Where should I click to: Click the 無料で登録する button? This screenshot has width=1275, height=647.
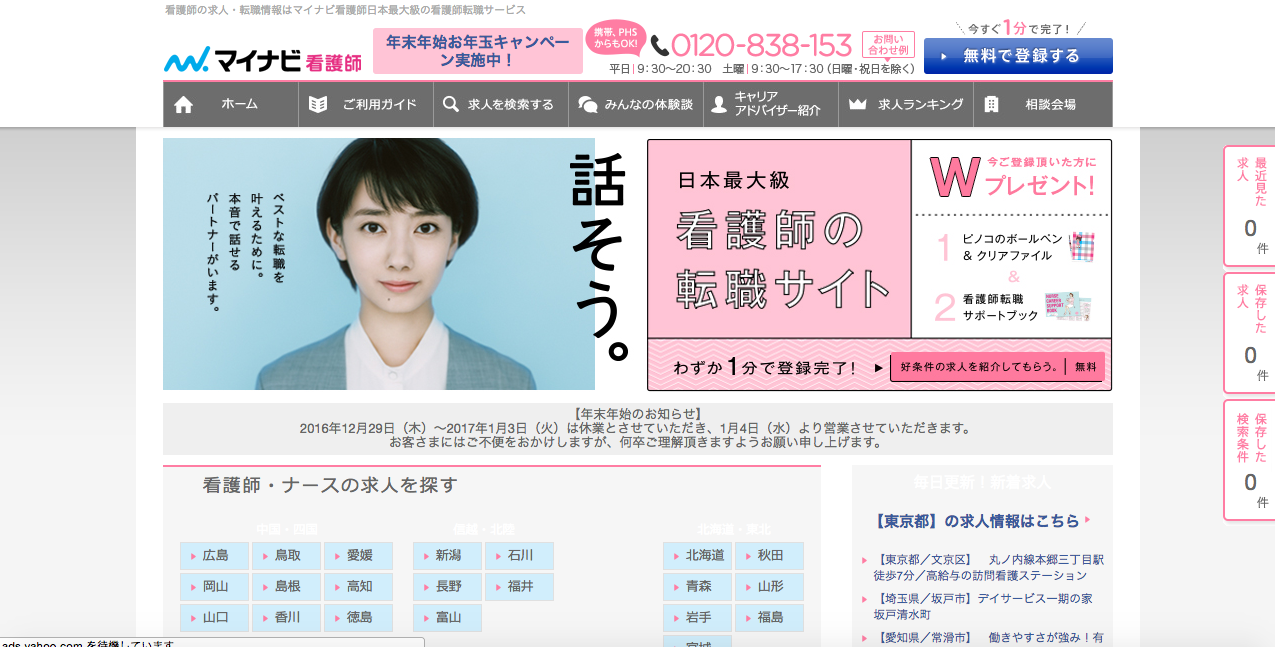coord(1018,56)
